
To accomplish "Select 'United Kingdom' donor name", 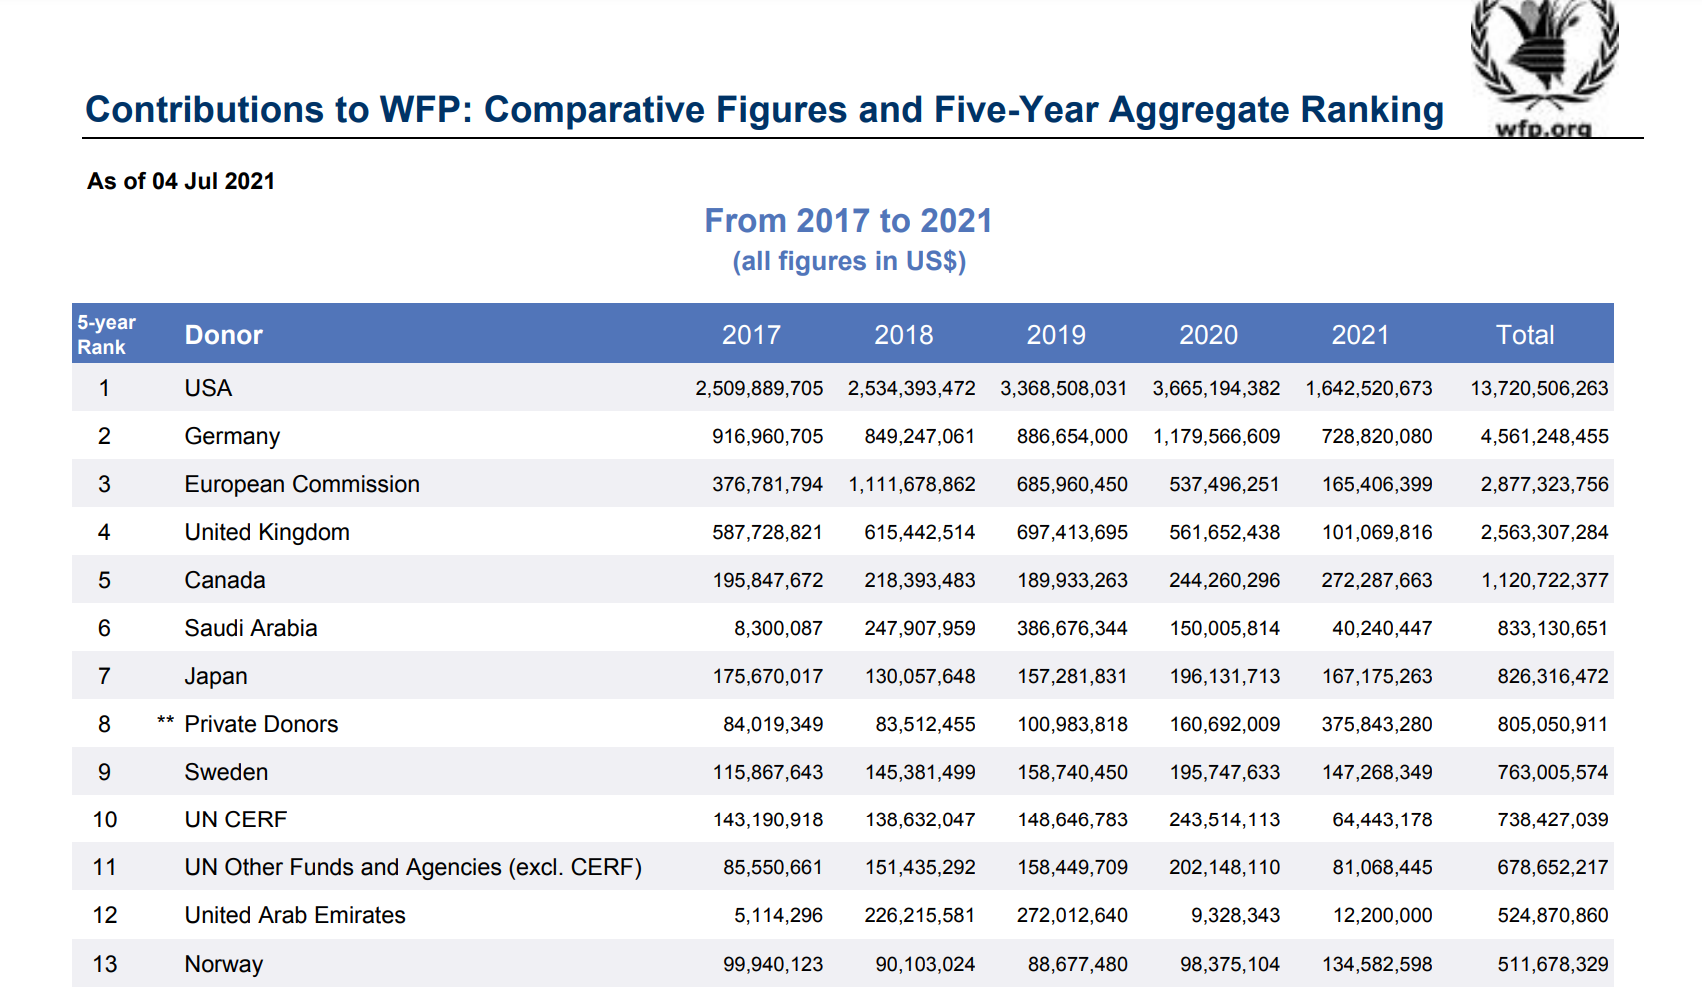I will click(x=267, y=532).
